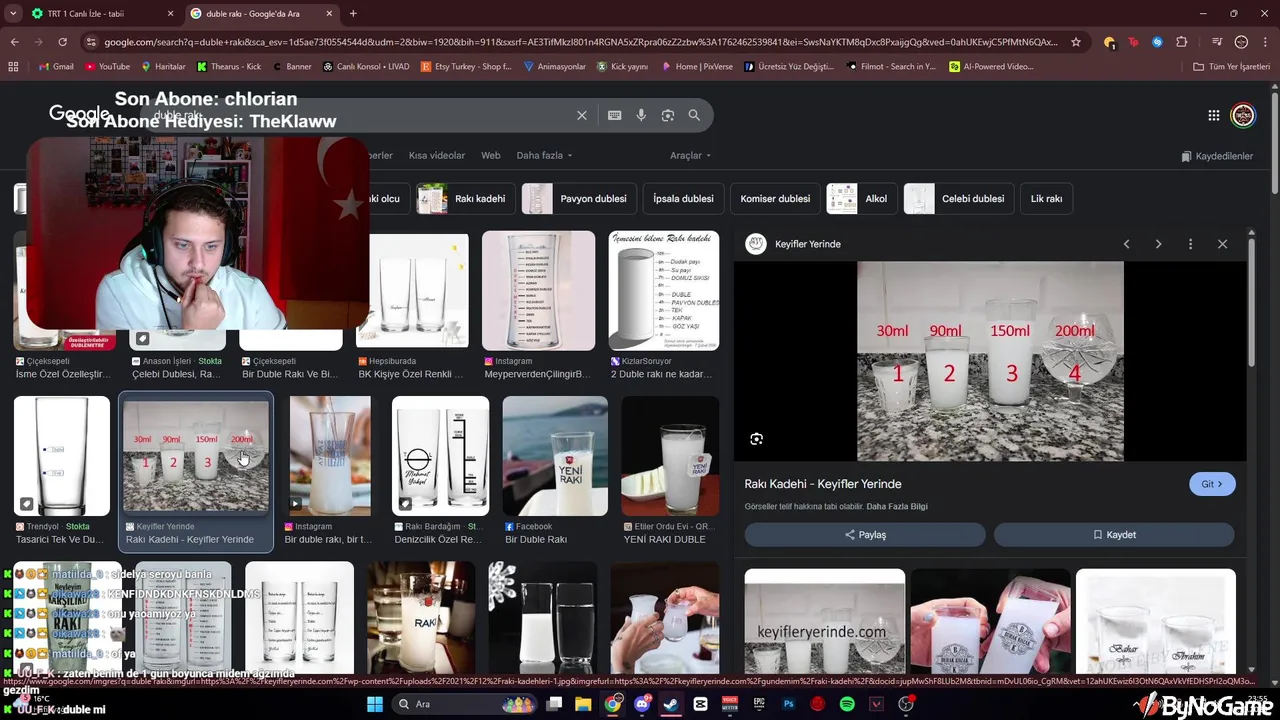Clear the Google search box text
This screenshot has height=720, width=1280.
581,115
